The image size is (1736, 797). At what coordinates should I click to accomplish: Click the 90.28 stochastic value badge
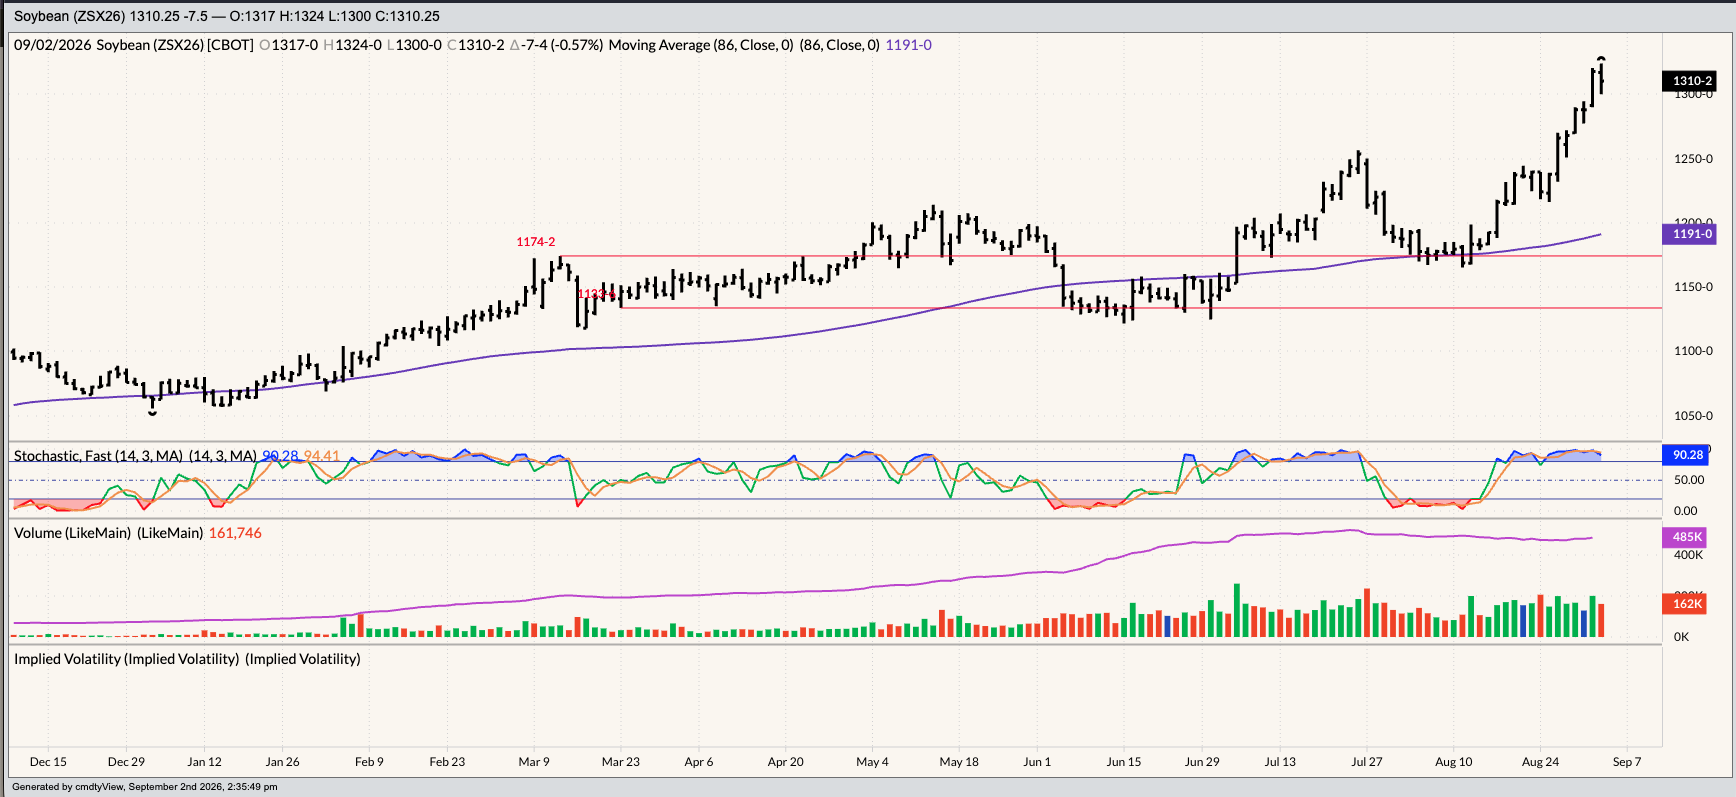coord(1687,455)
